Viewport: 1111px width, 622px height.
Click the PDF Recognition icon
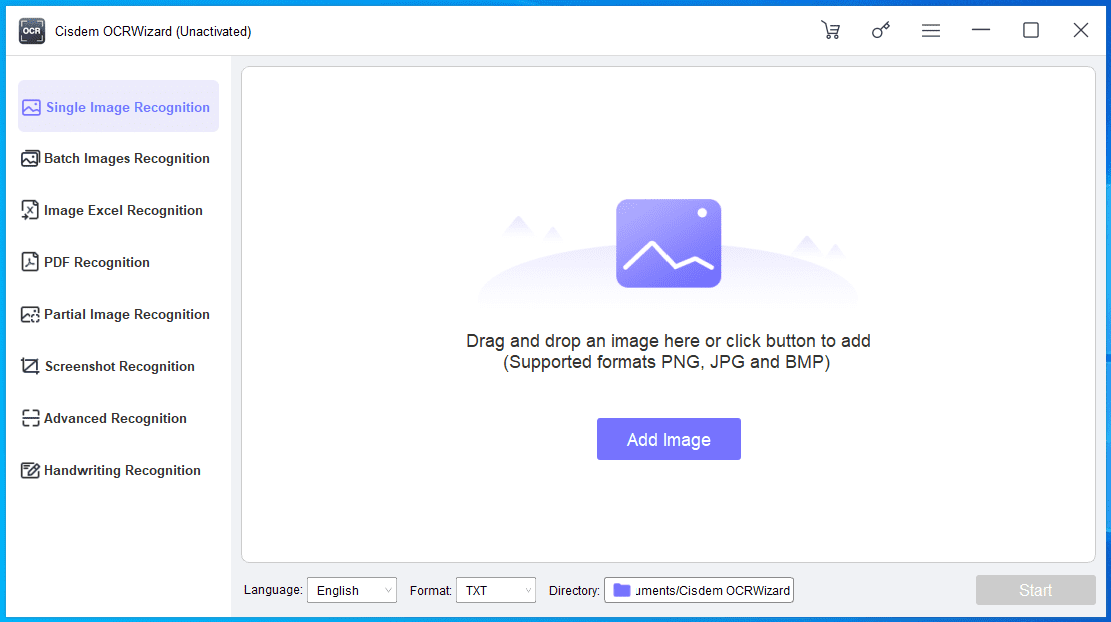30,262
